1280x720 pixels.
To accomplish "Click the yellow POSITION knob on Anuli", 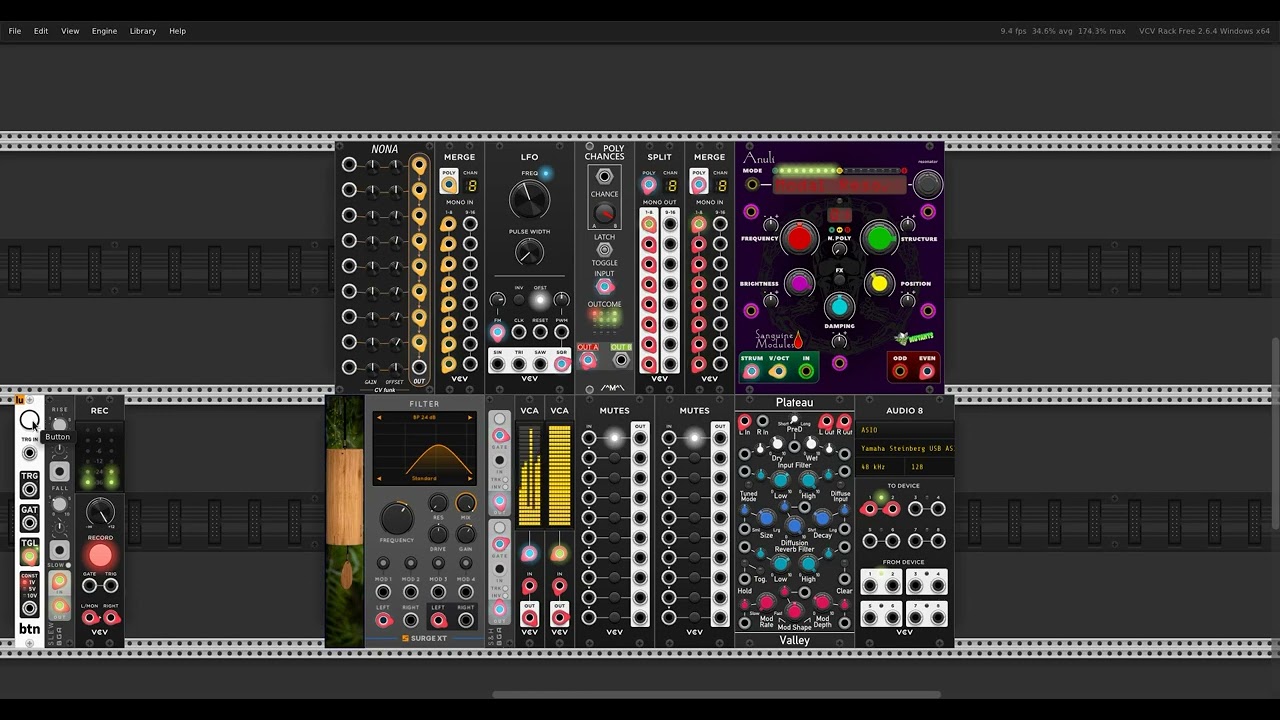I will 879,284.
